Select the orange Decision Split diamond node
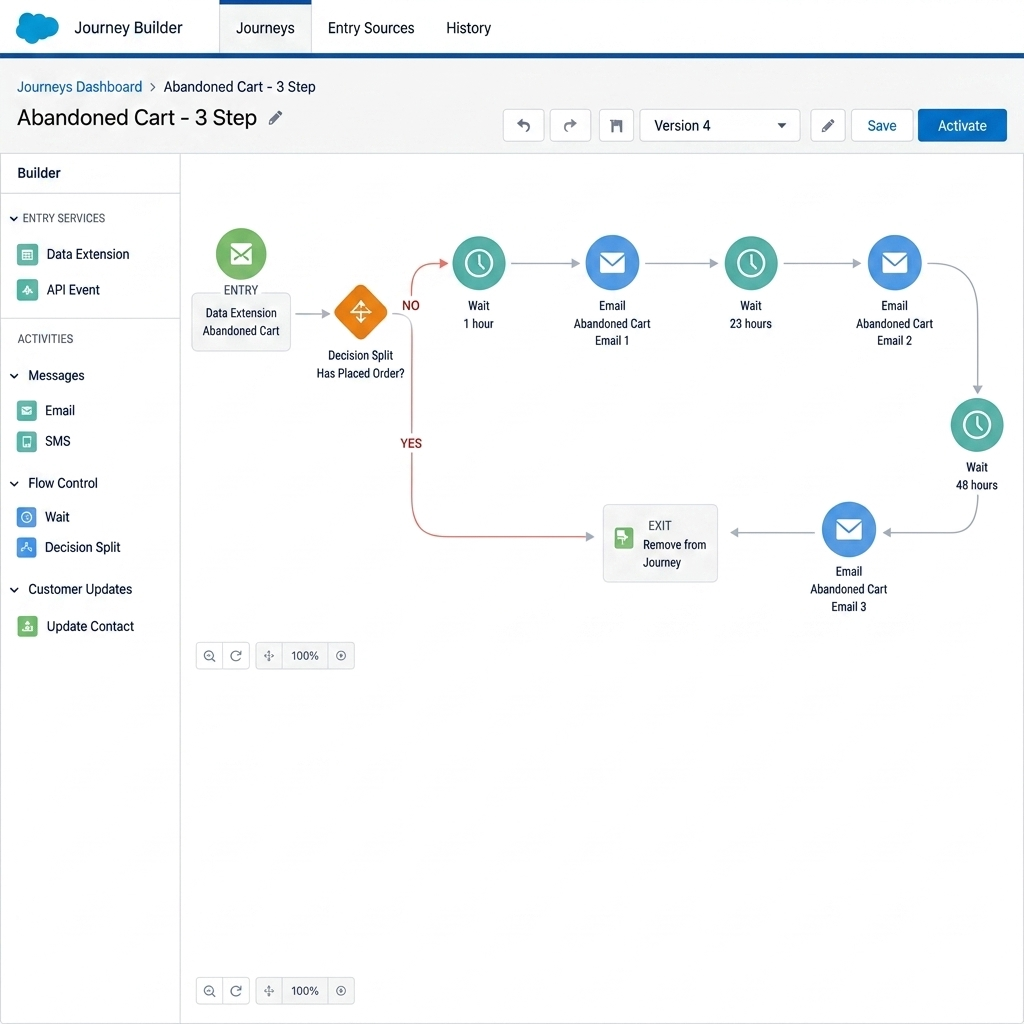 point(360,312)
